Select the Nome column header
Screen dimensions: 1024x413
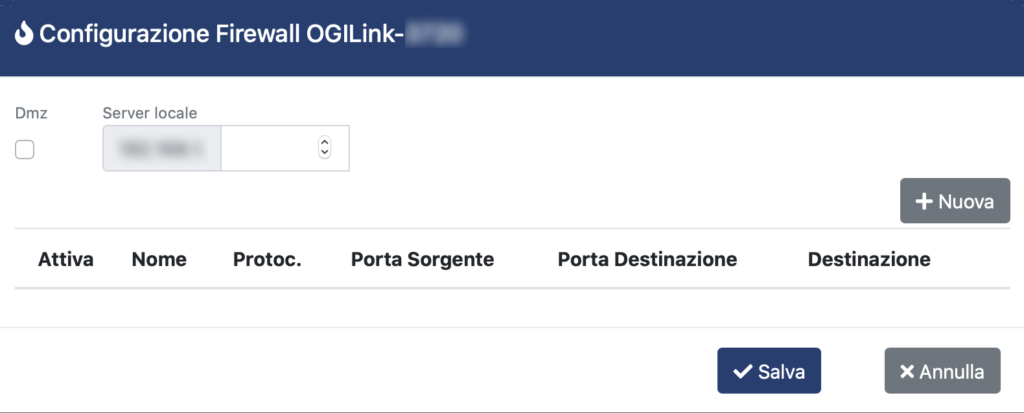(159, 259)
